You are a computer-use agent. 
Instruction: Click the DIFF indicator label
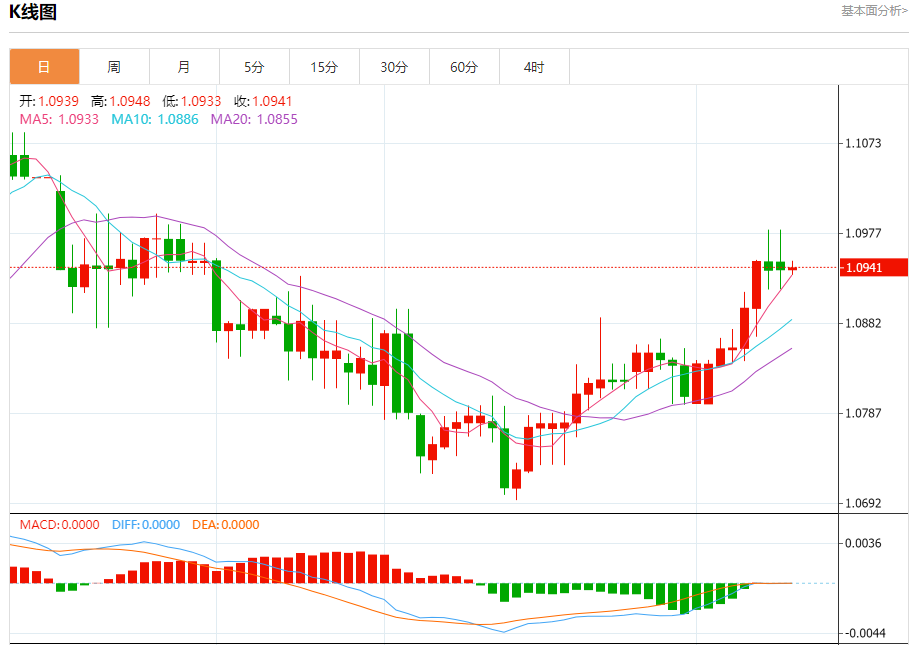click(x=146, y=525)
